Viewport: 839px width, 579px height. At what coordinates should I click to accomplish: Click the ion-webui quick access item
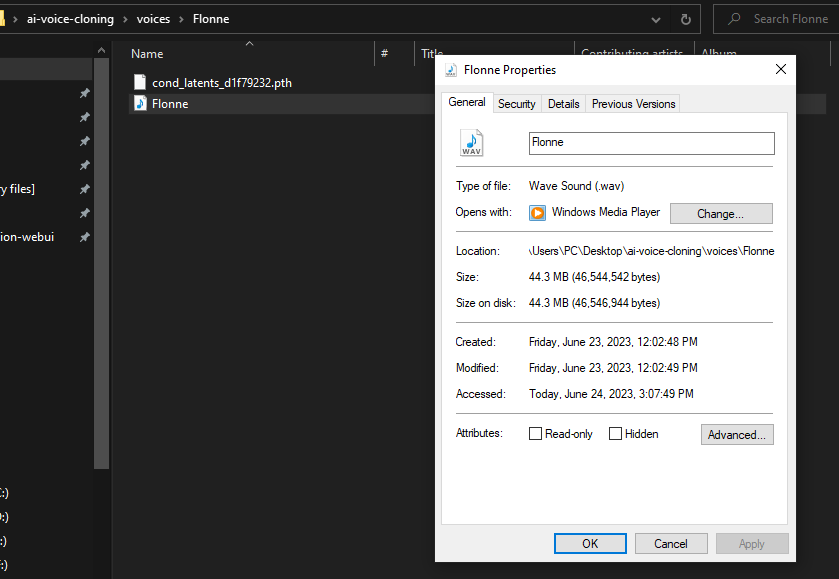(27, 237)
